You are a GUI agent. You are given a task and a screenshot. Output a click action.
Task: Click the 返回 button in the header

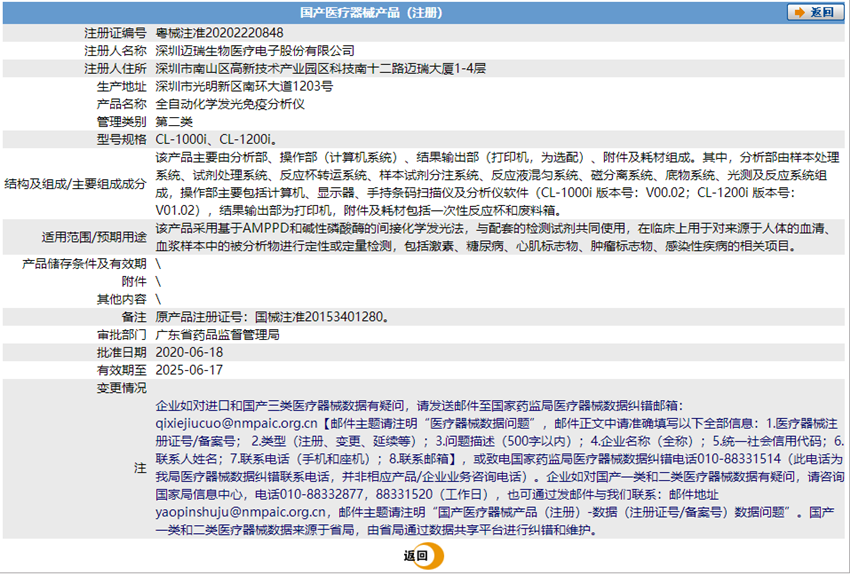click(815, 12)
